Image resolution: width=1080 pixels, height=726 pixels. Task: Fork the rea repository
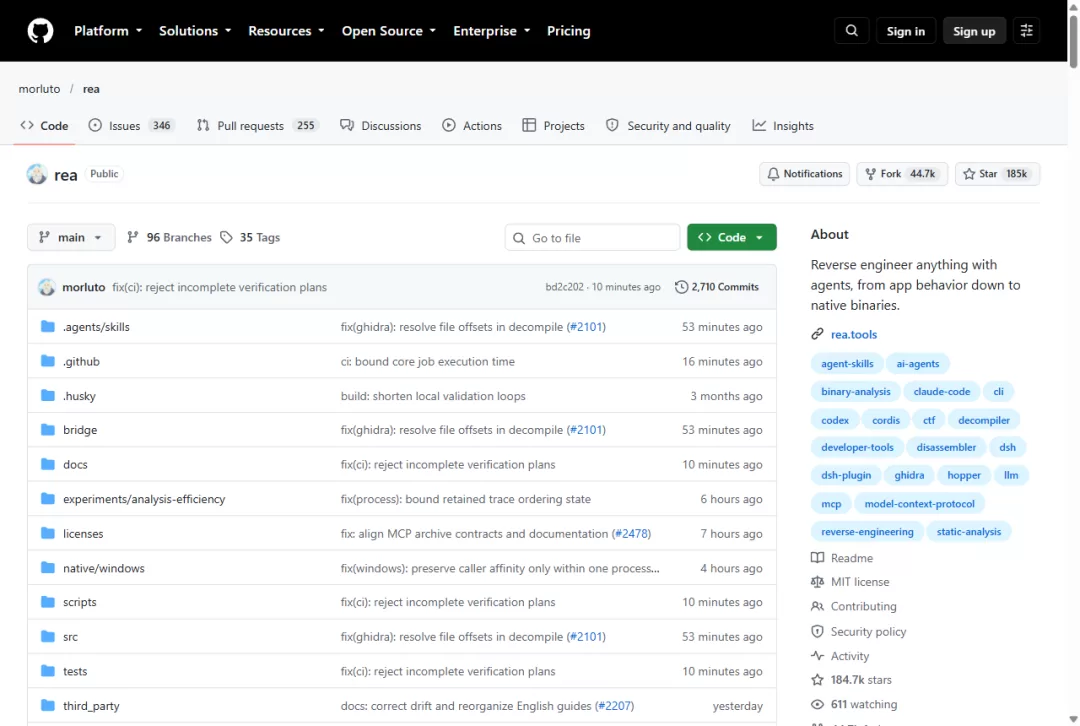click(902, 174)
